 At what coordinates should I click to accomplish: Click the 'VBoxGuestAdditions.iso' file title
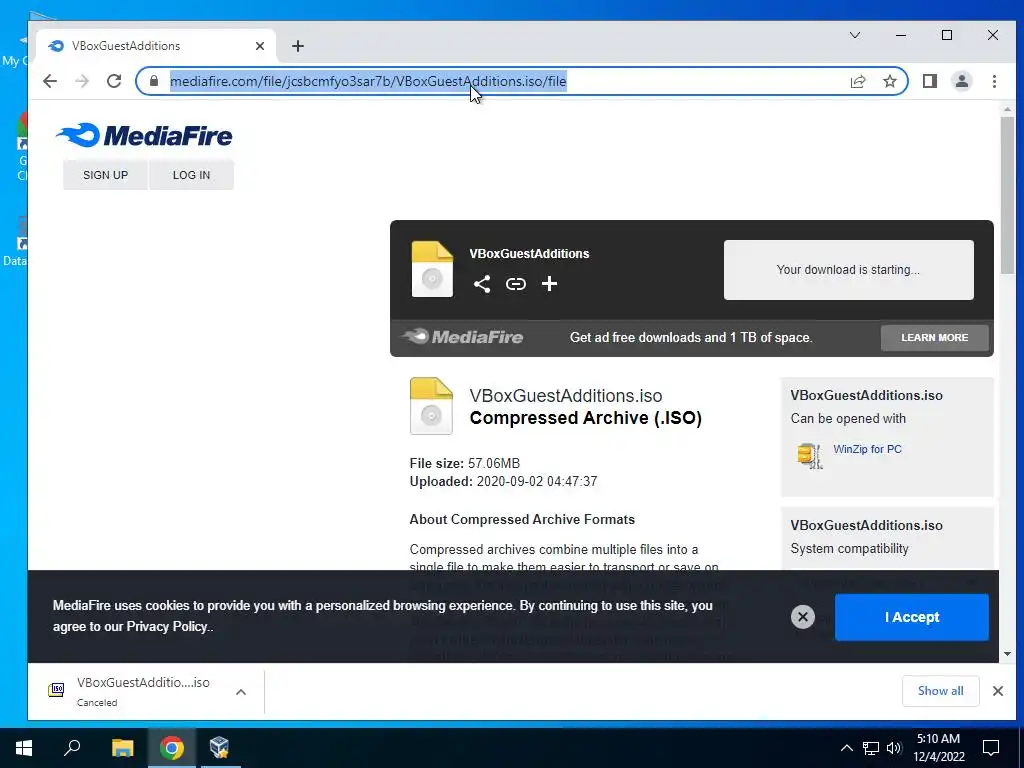coord(566,396)
